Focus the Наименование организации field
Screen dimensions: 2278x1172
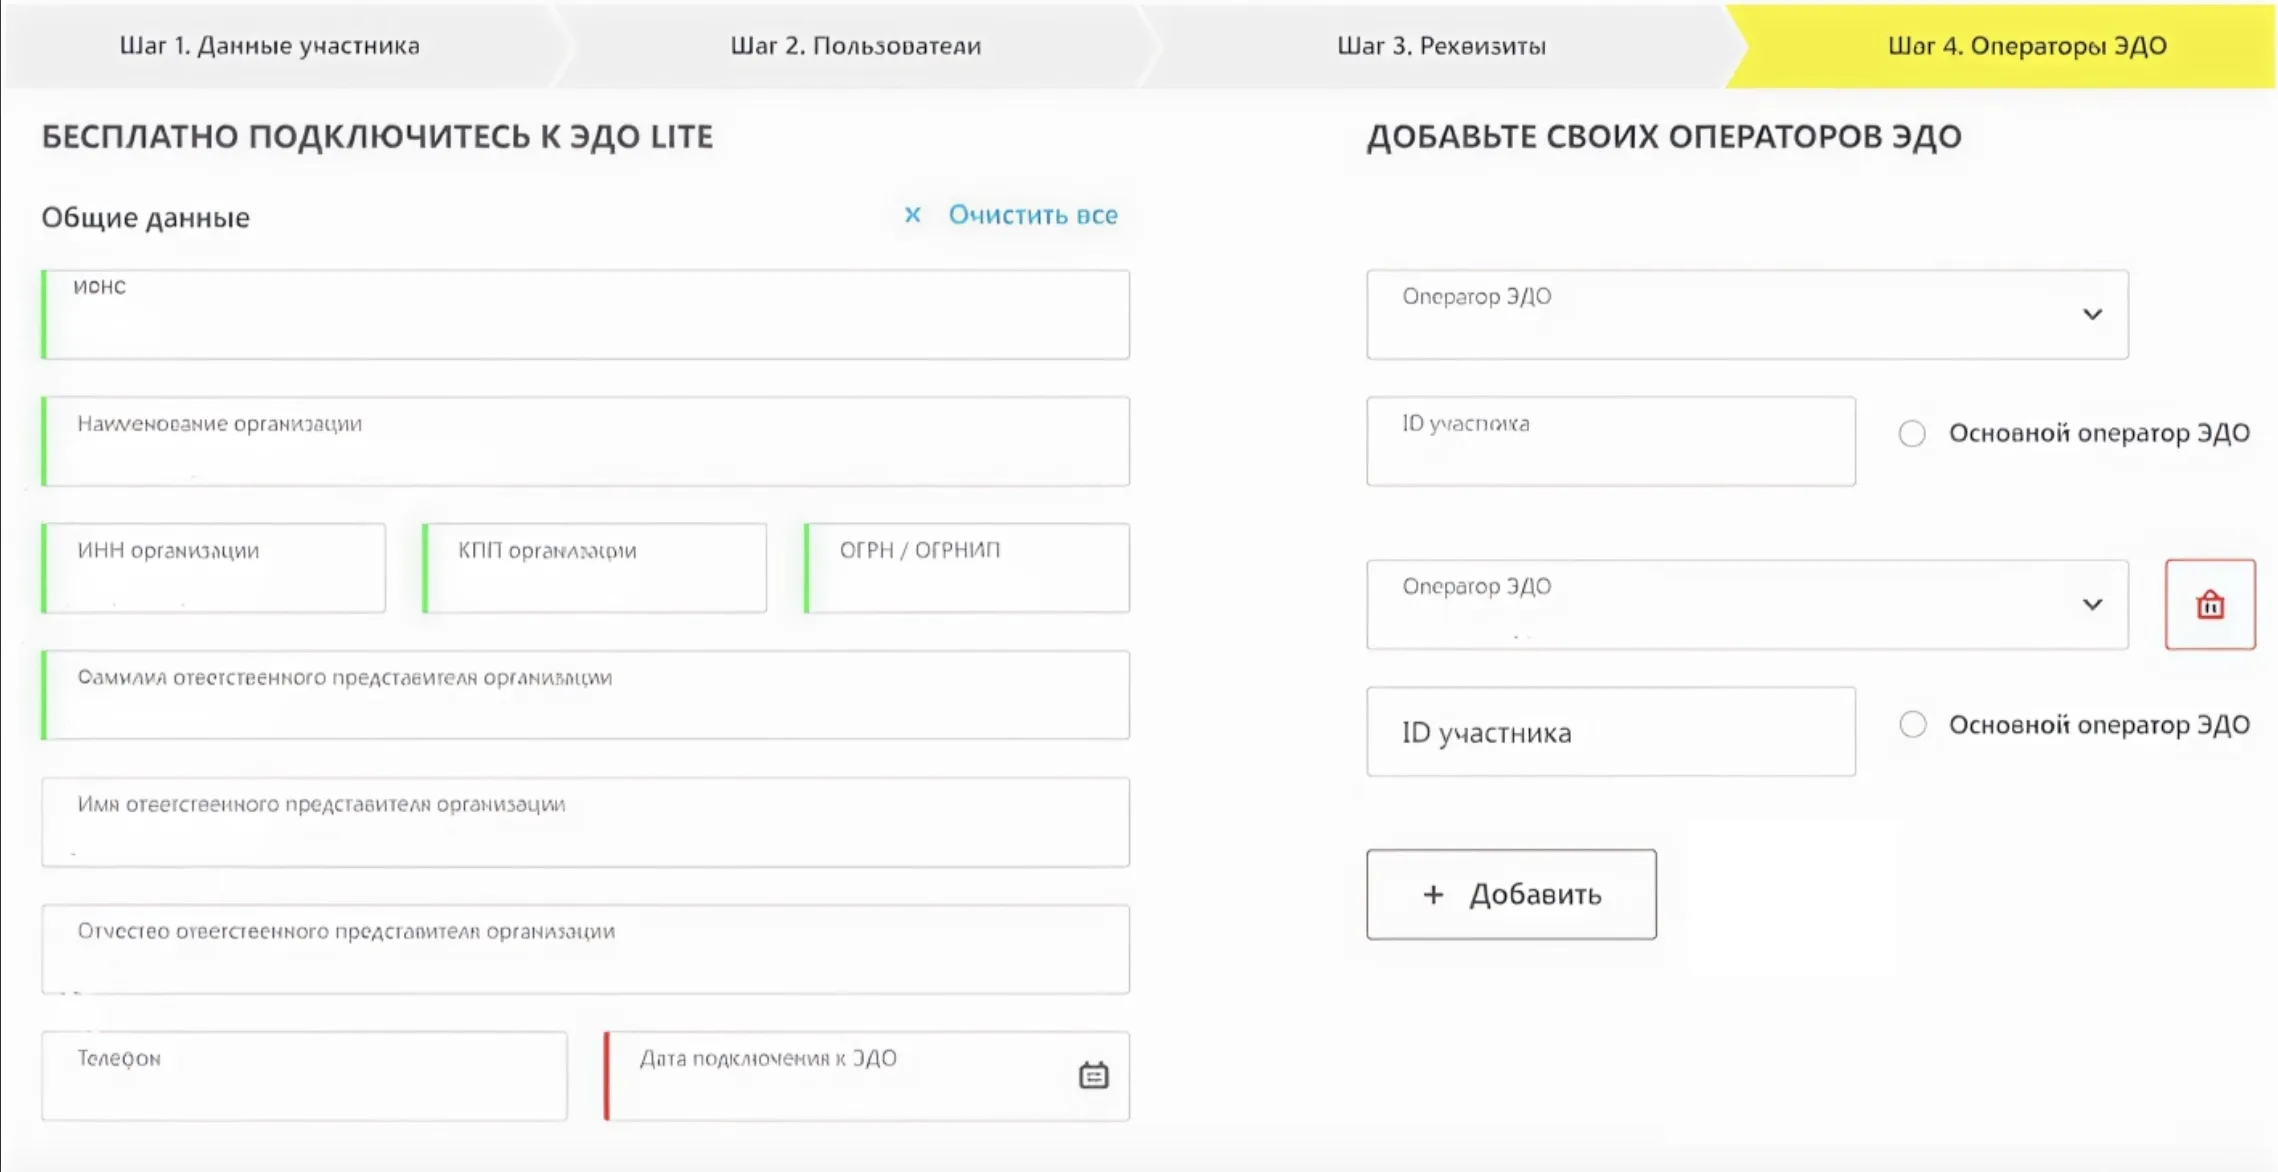pyautogui.click(x=586, y=442)
